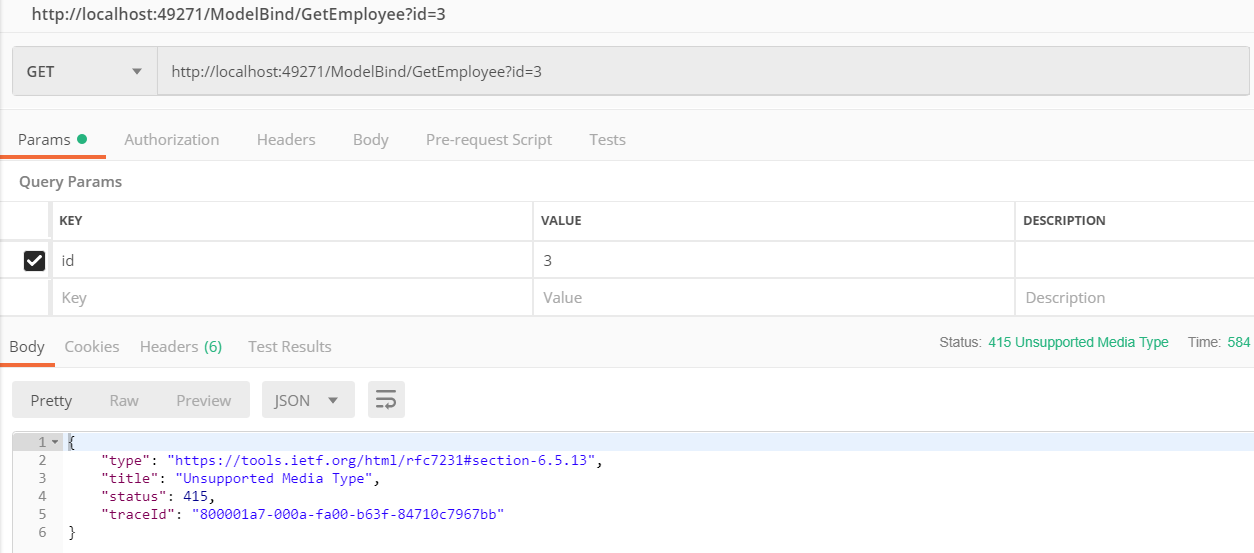Open the JSON format dropdown

(x=307, y=400)
